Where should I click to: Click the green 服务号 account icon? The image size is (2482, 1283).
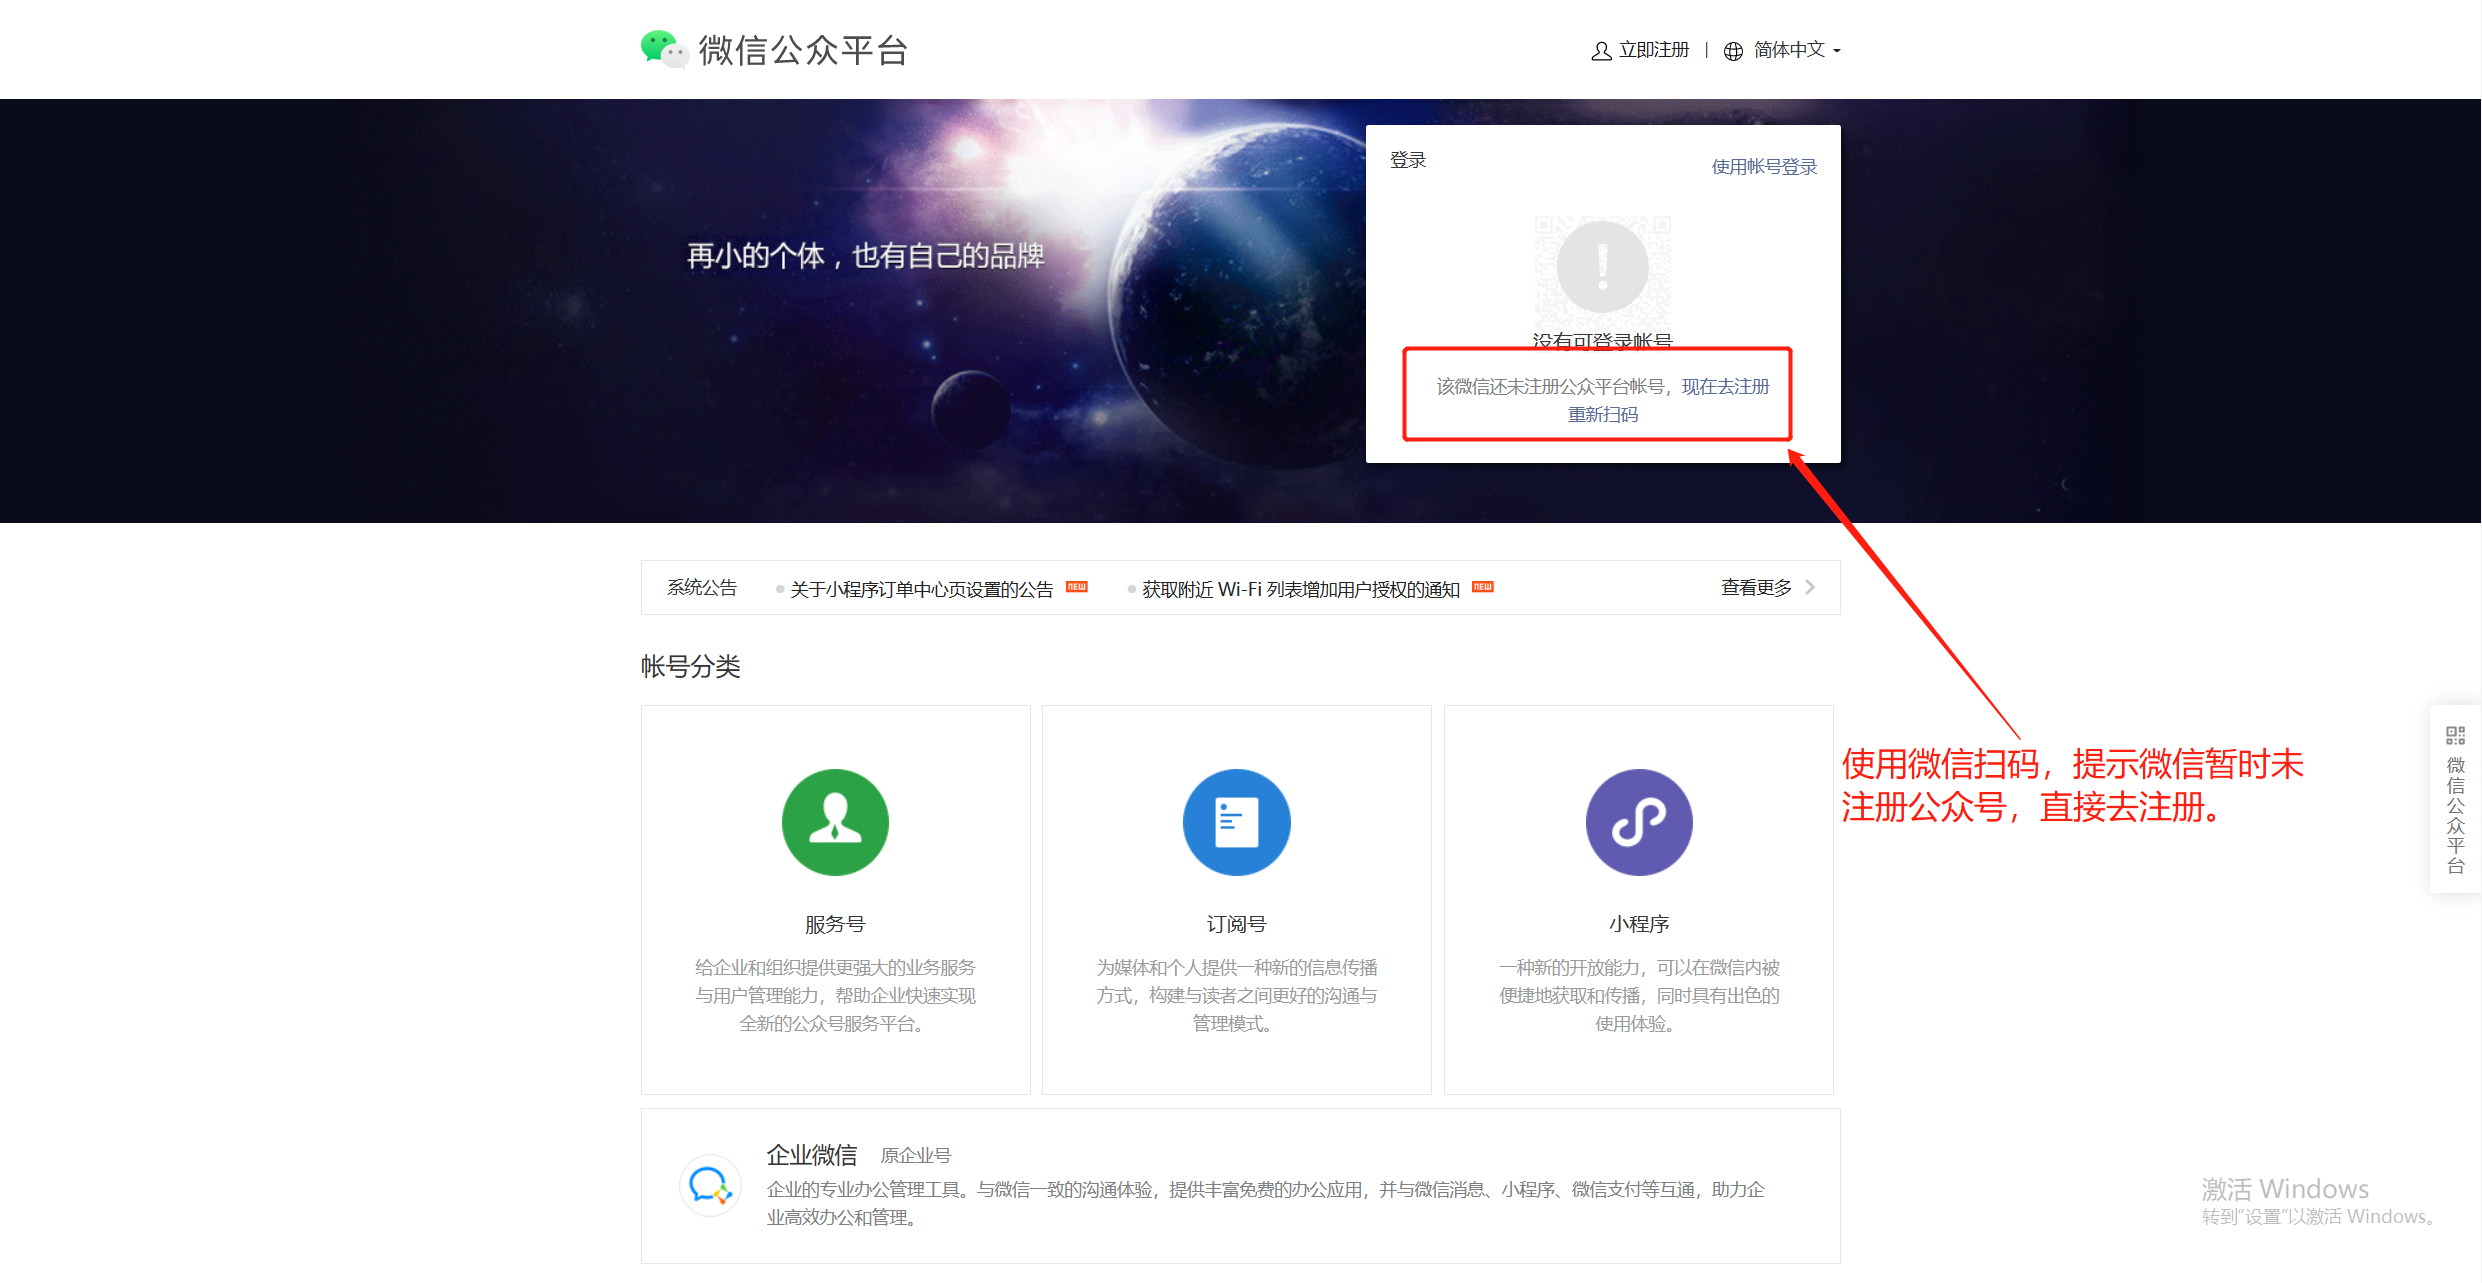pos(835,822)
